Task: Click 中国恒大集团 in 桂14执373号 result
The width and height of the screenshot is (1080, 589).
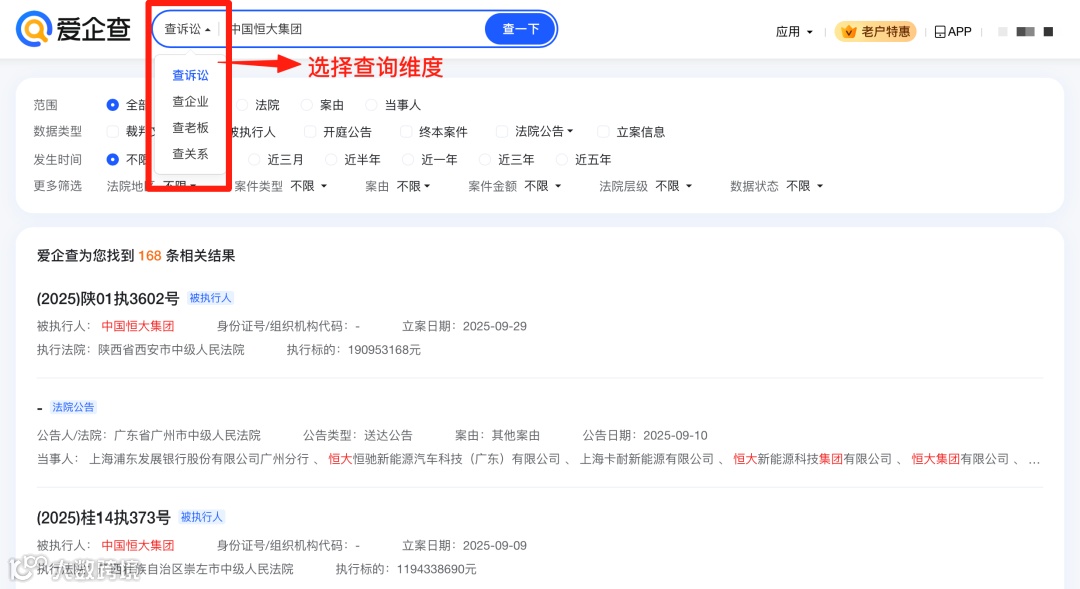Action: [x=138, y=545]
